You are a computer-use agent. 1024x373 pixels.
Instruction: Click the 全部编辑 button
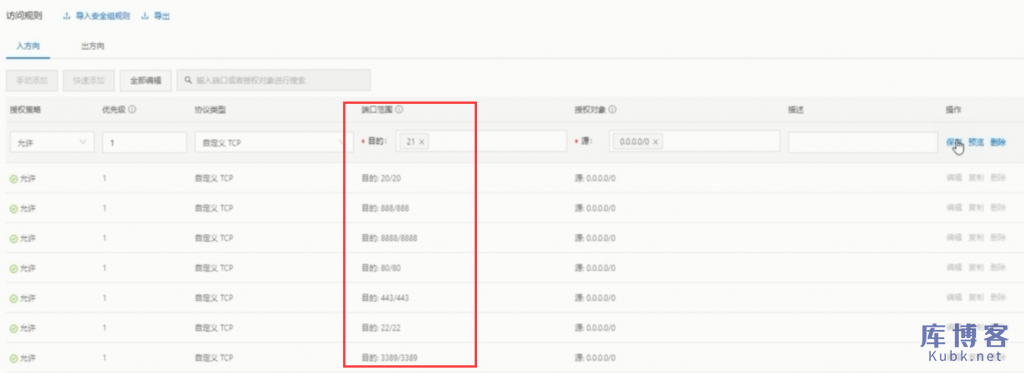coord(146,80)
